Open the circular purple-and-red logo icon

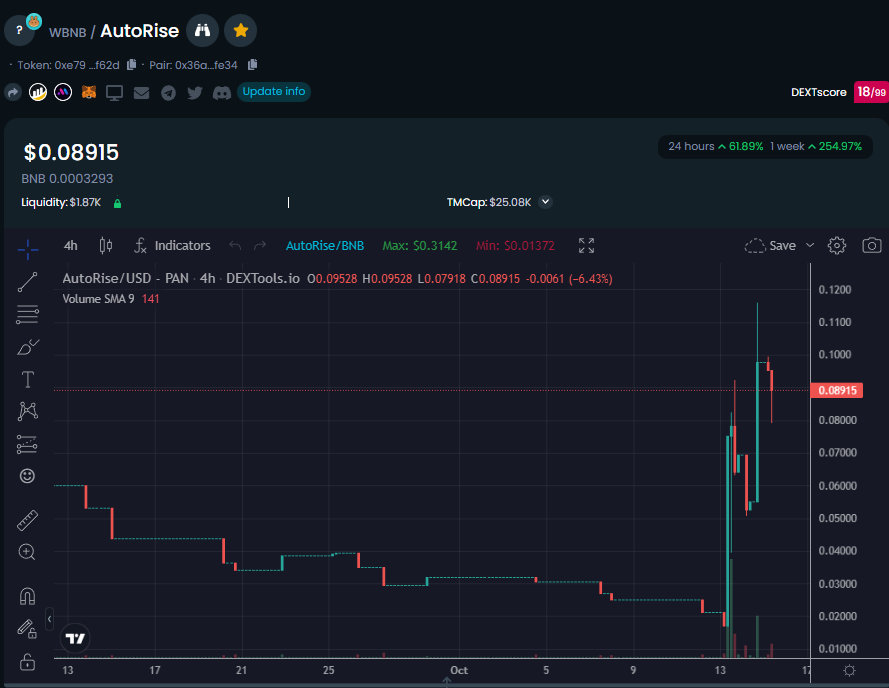(x=63, y=92)
